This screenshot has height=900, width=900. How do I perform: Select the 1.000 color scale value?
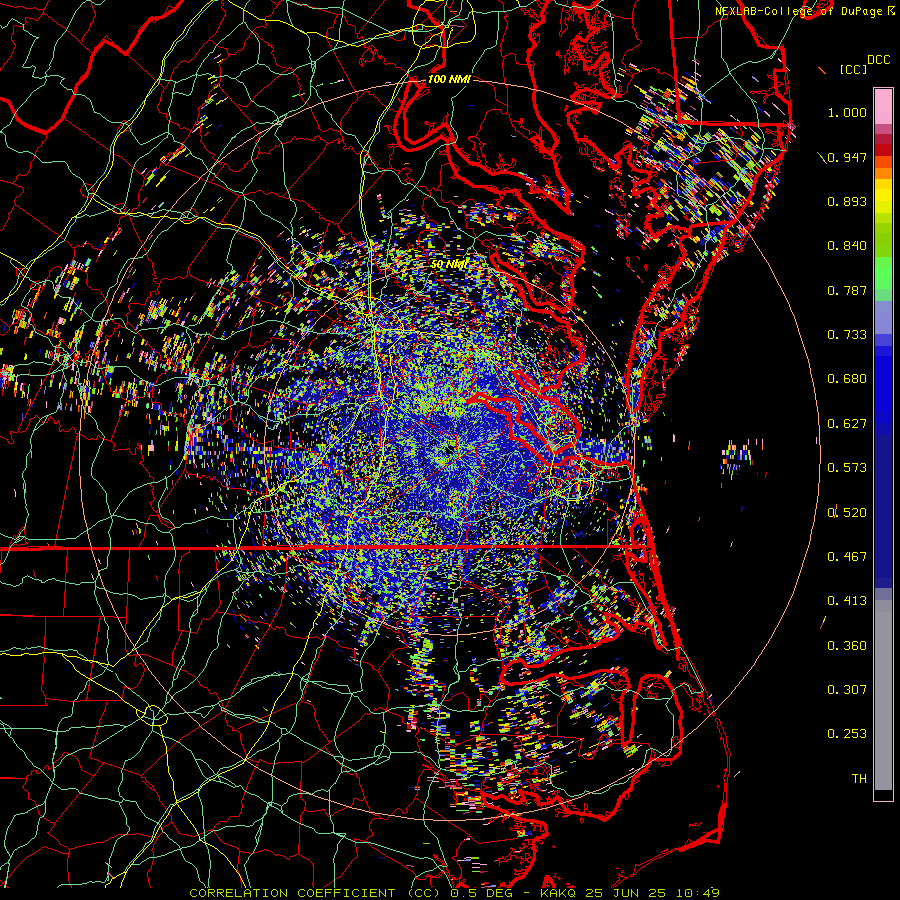[x=847, y=112]
